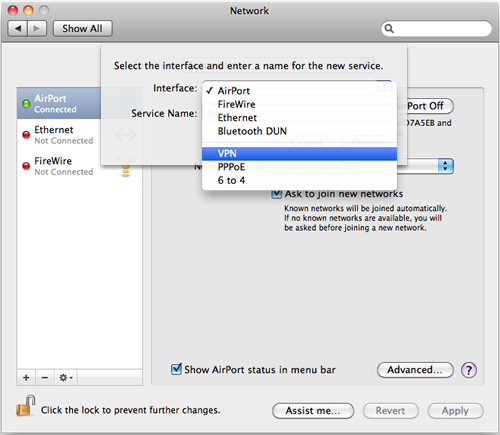Image resolution: width=500 pixels, height=435 pixels.
Task: Click the magnifying glass in search field
Action: [389, 29]
